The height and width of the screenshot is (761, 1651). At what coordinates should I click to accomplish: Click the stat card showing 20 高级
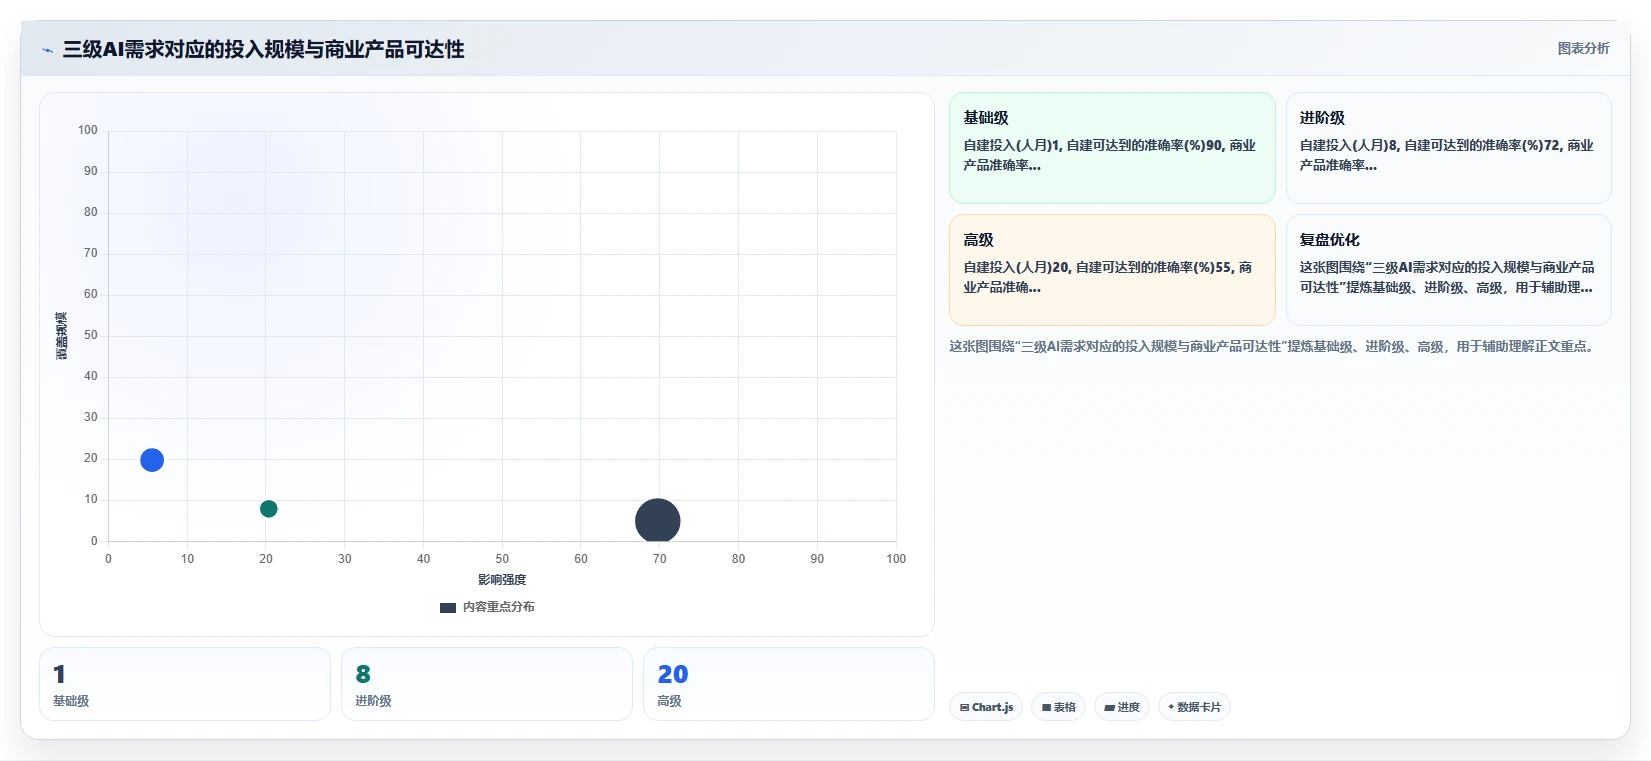(789, 684)
